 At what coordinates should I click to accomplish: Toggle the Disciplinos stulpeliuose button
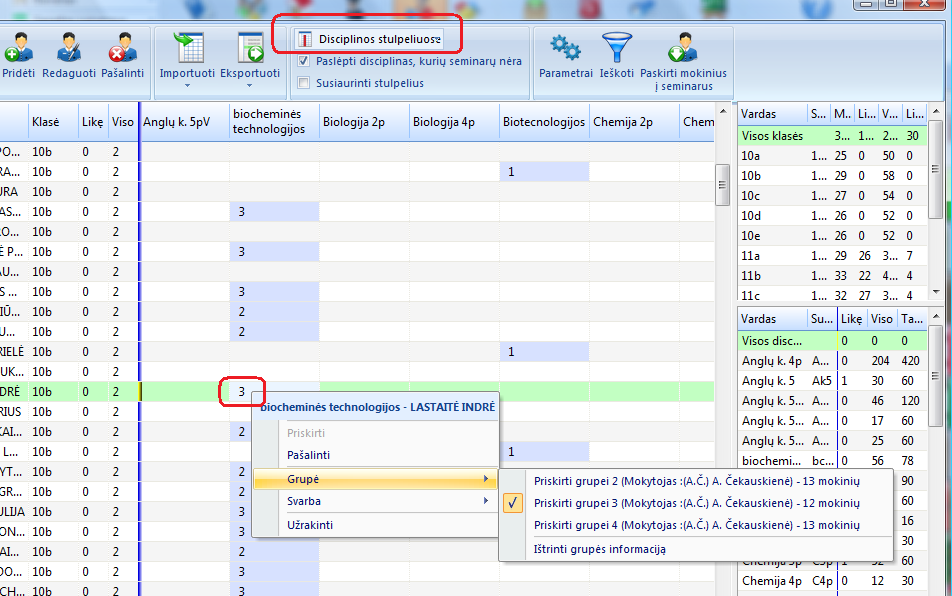click(x=369, y=40)
